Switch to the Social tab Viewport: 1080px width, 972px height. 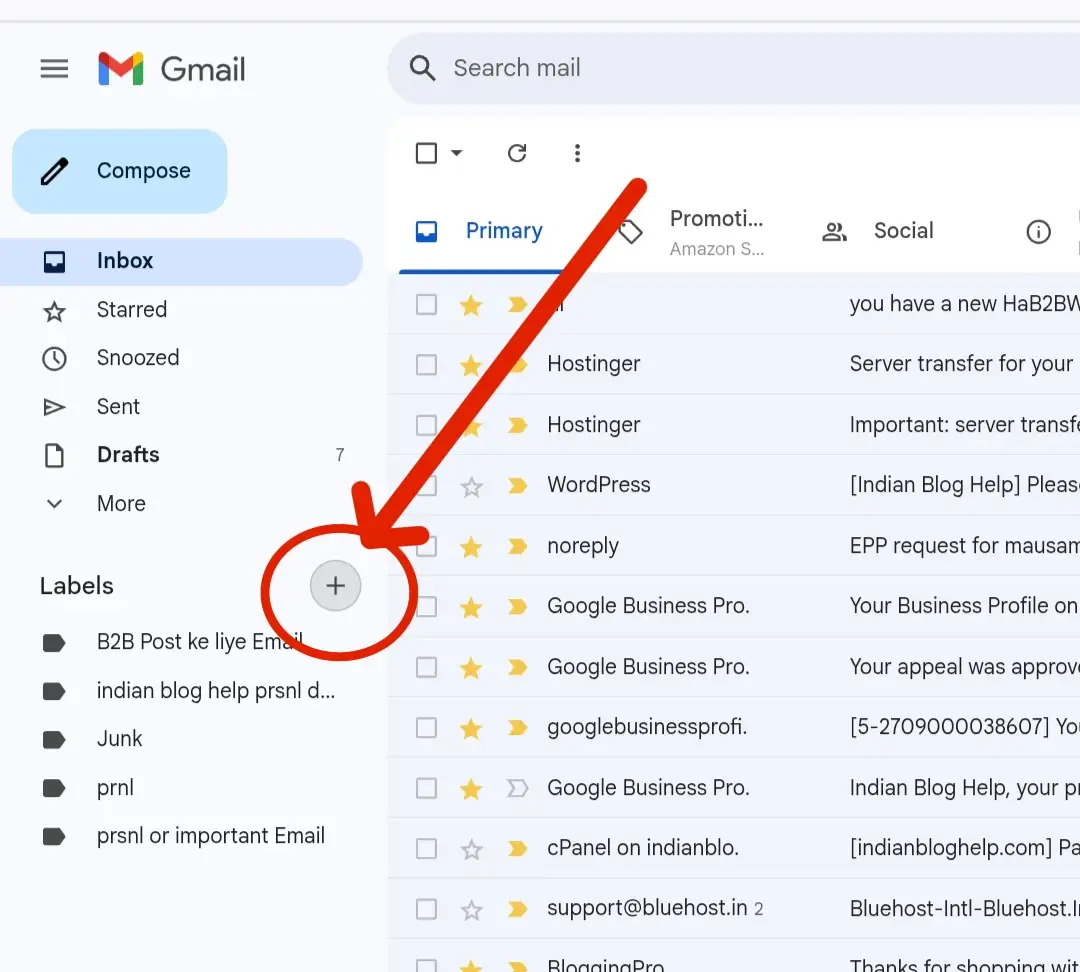coord(903,230)
